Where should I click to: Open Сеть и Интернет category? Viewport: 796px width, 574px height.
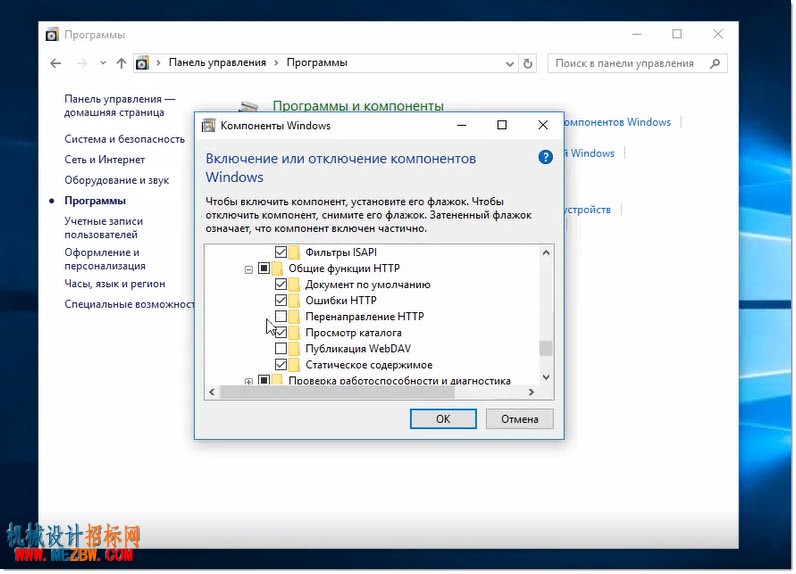coord(105,160)
